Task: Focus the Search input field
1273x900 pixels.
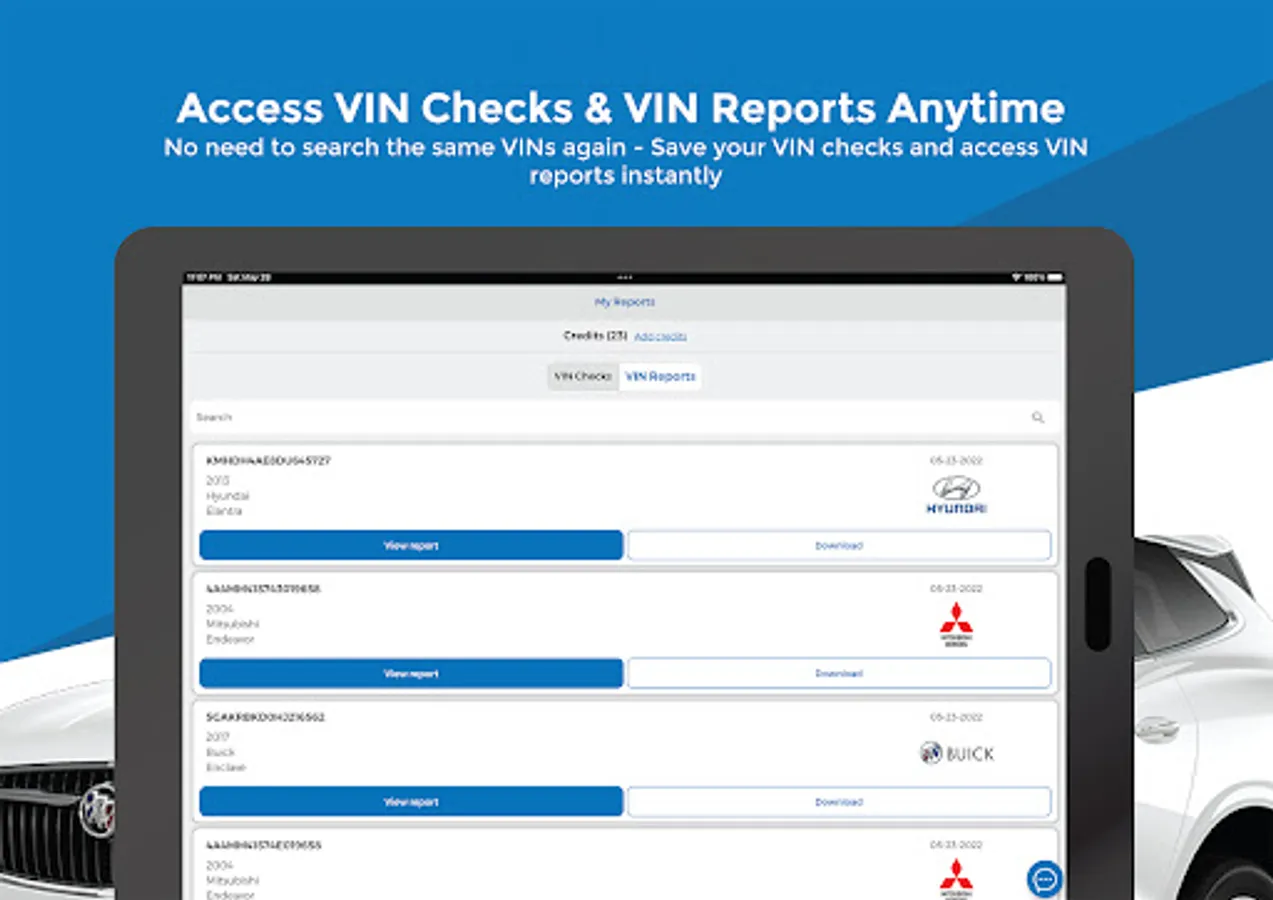Action: (x=624, y=417)
